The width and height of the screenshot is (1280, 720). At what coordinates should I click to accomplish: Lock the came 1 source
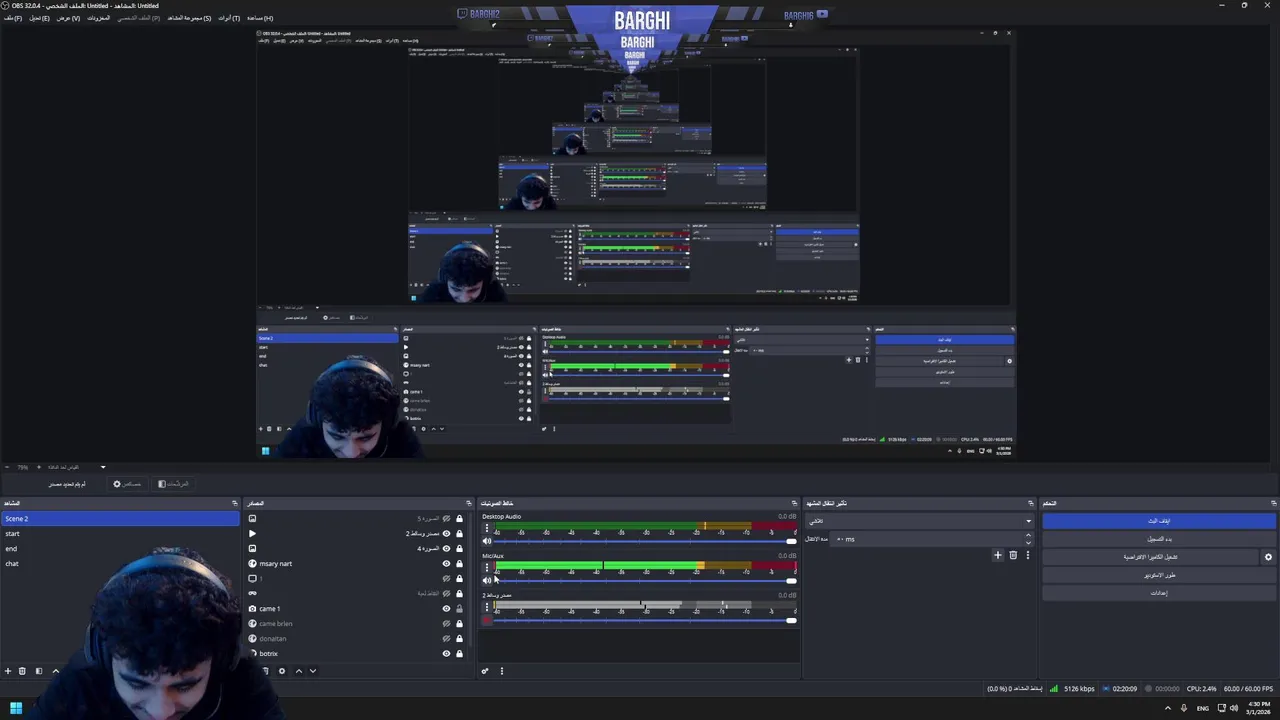point(459,608)
